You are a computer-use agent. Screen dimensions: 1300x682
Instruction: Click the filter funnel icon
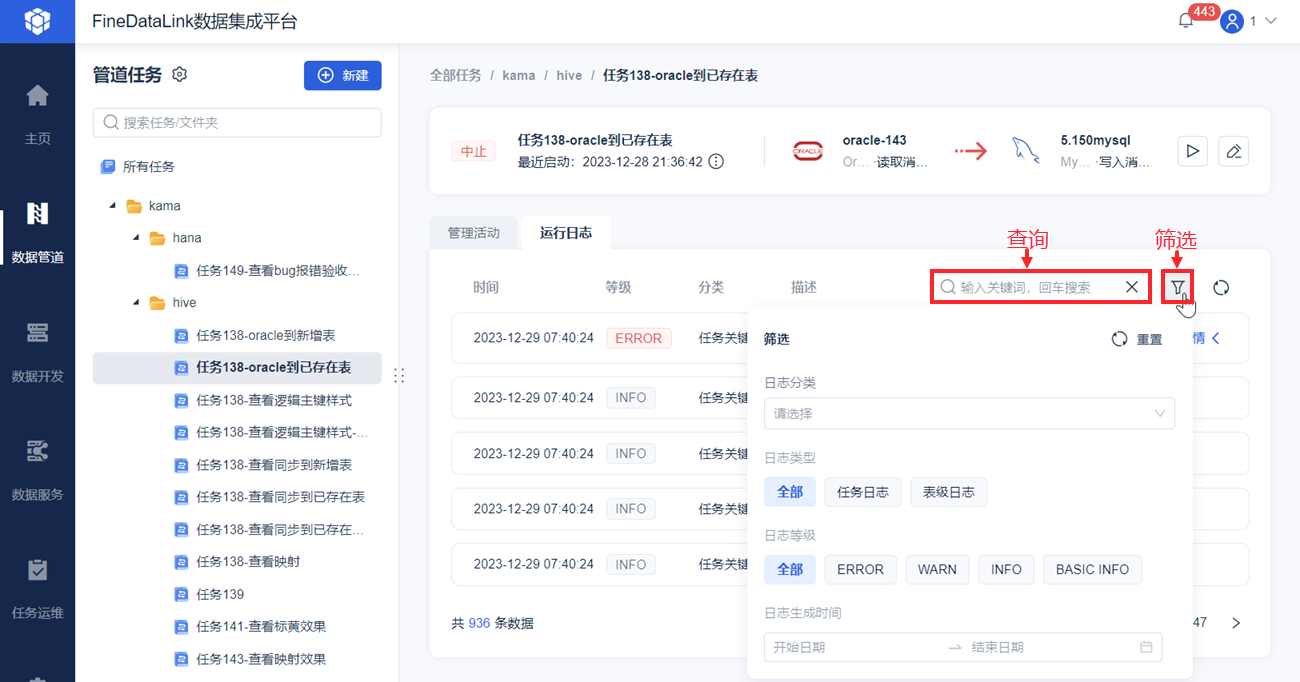1178,287
